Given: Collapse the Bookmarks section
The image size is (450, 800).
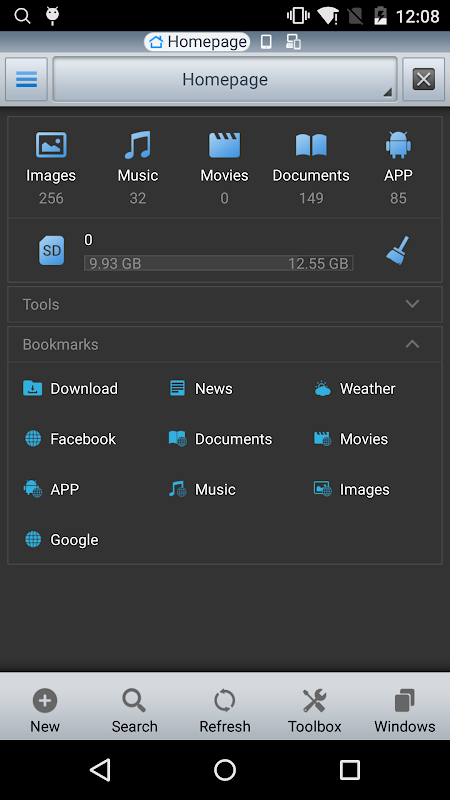Looking at the screenshot, I should [225, 344].
